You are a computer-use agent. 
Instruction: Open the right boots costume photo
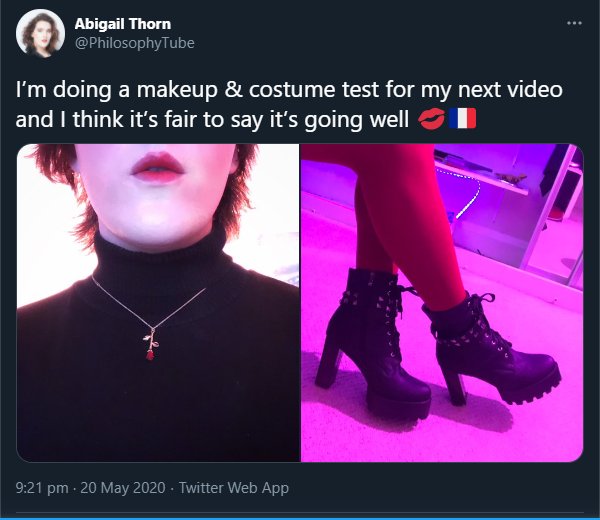[x=442, y=303]
